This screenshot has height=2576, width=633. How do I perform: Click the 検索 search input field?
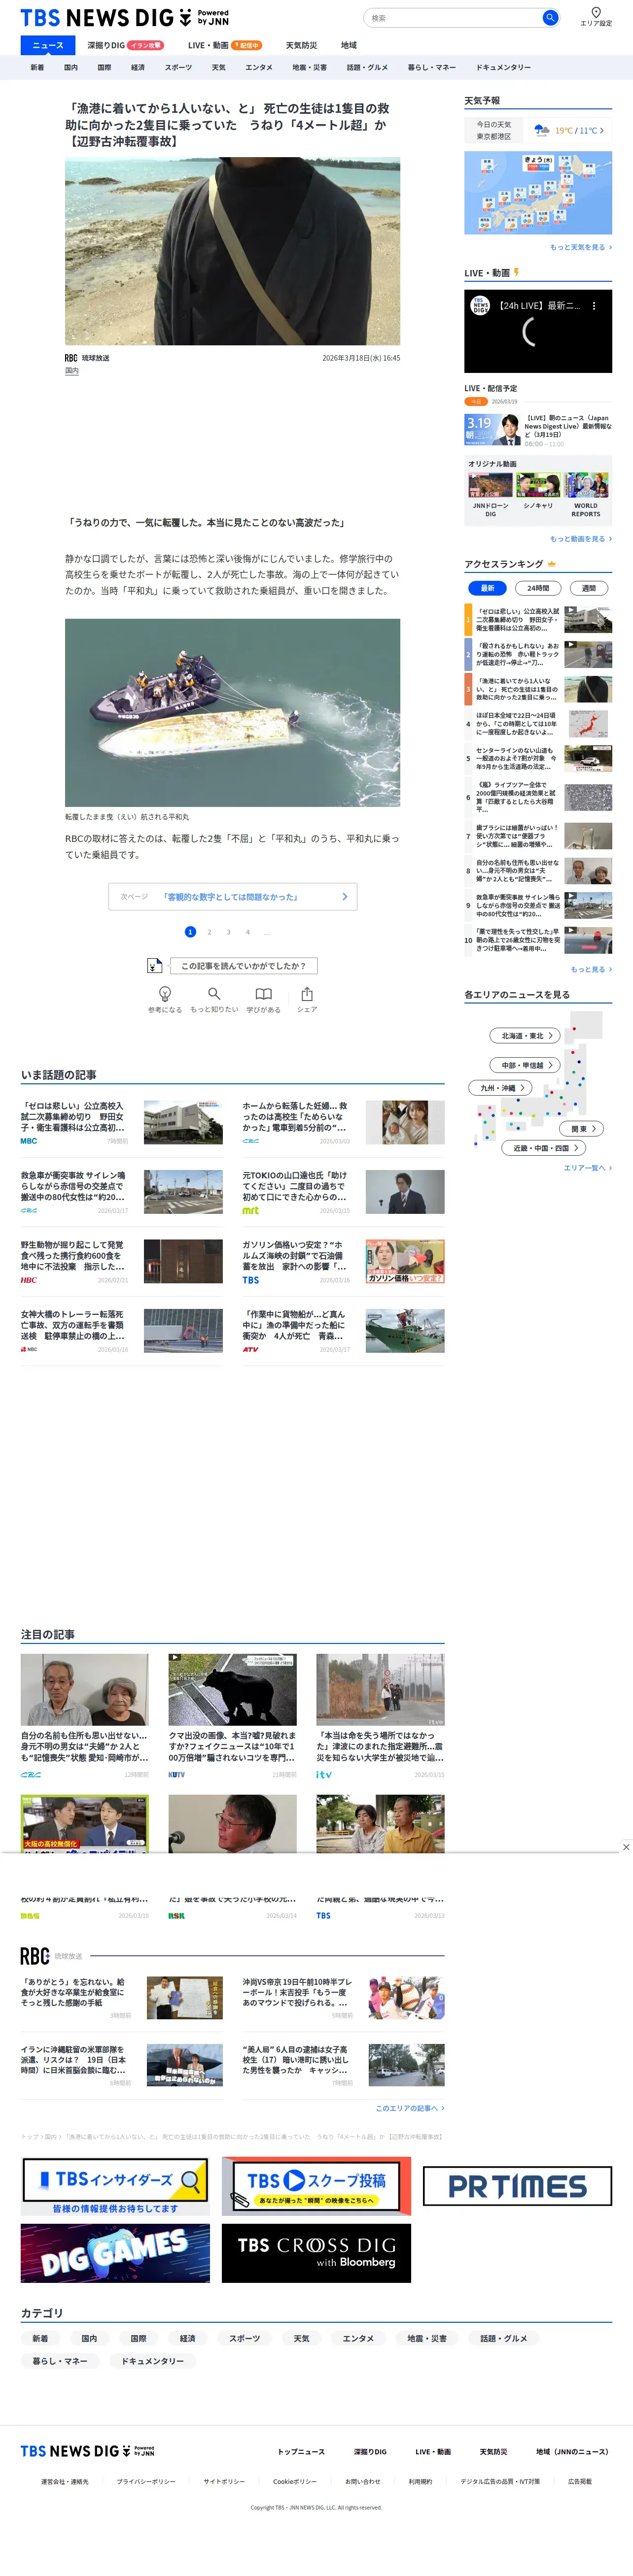452,18
